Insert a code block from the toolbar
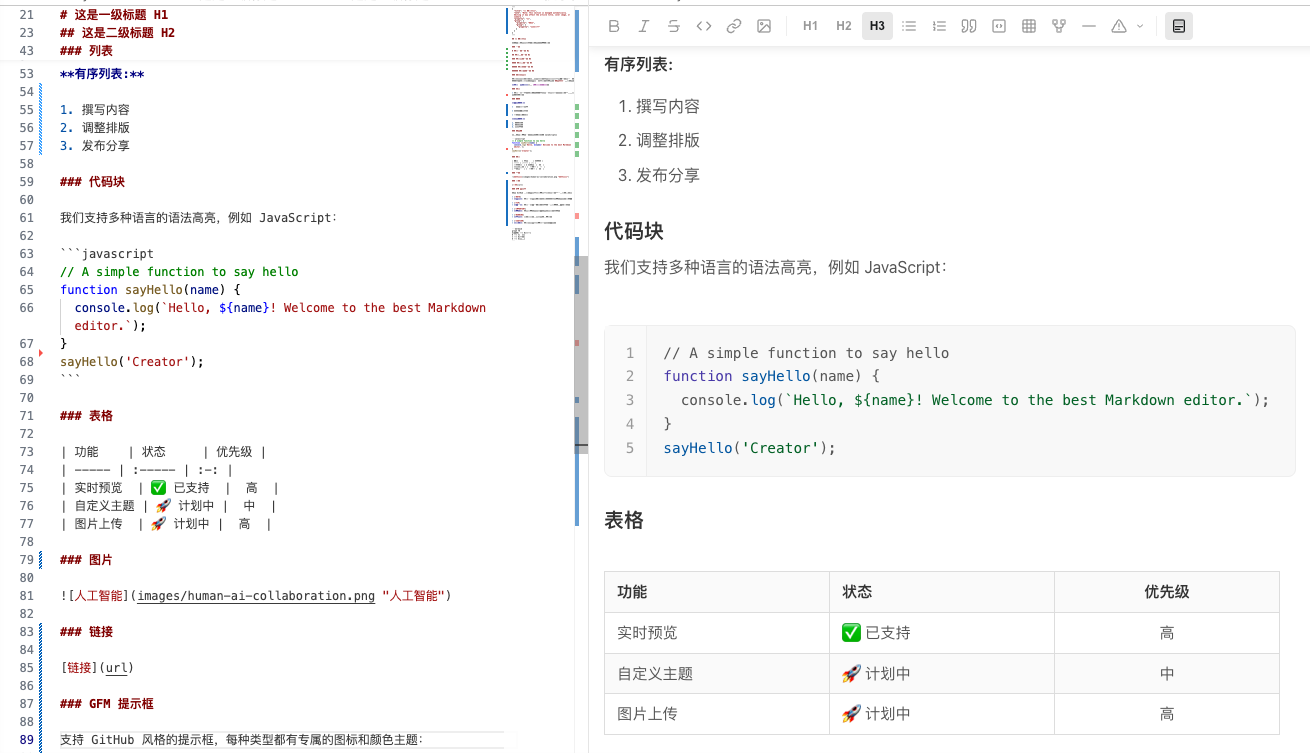 click(999, 26)
